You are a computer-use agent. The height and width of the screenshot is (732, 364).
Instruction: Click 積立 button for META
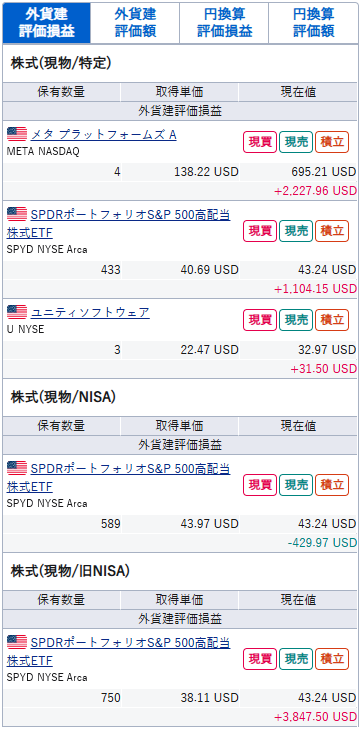tap(332, 142)
